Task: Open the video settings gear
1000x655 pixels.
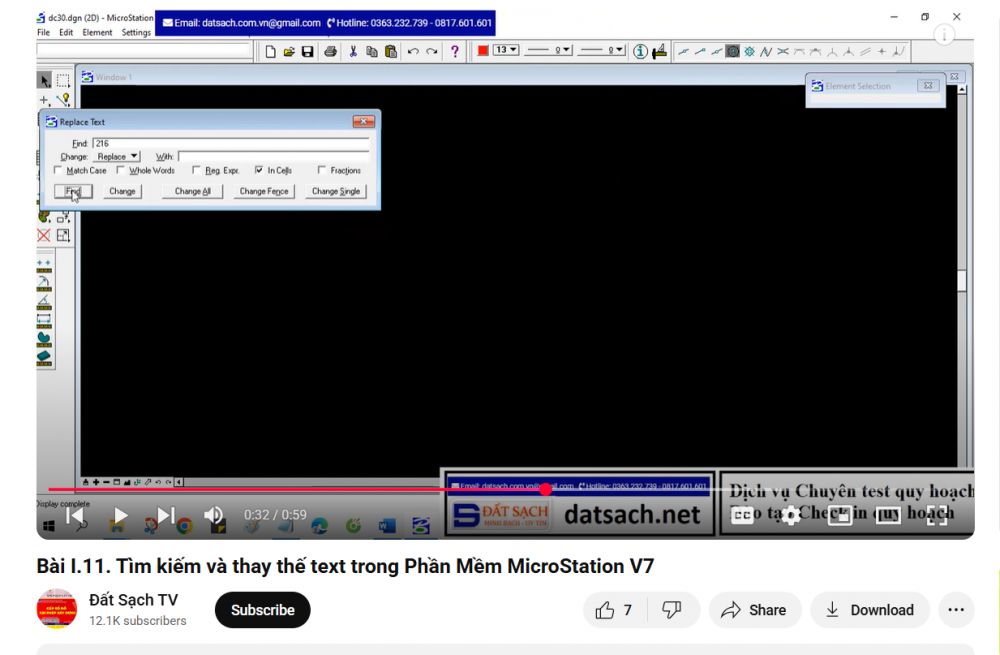Action: [791, 516]
